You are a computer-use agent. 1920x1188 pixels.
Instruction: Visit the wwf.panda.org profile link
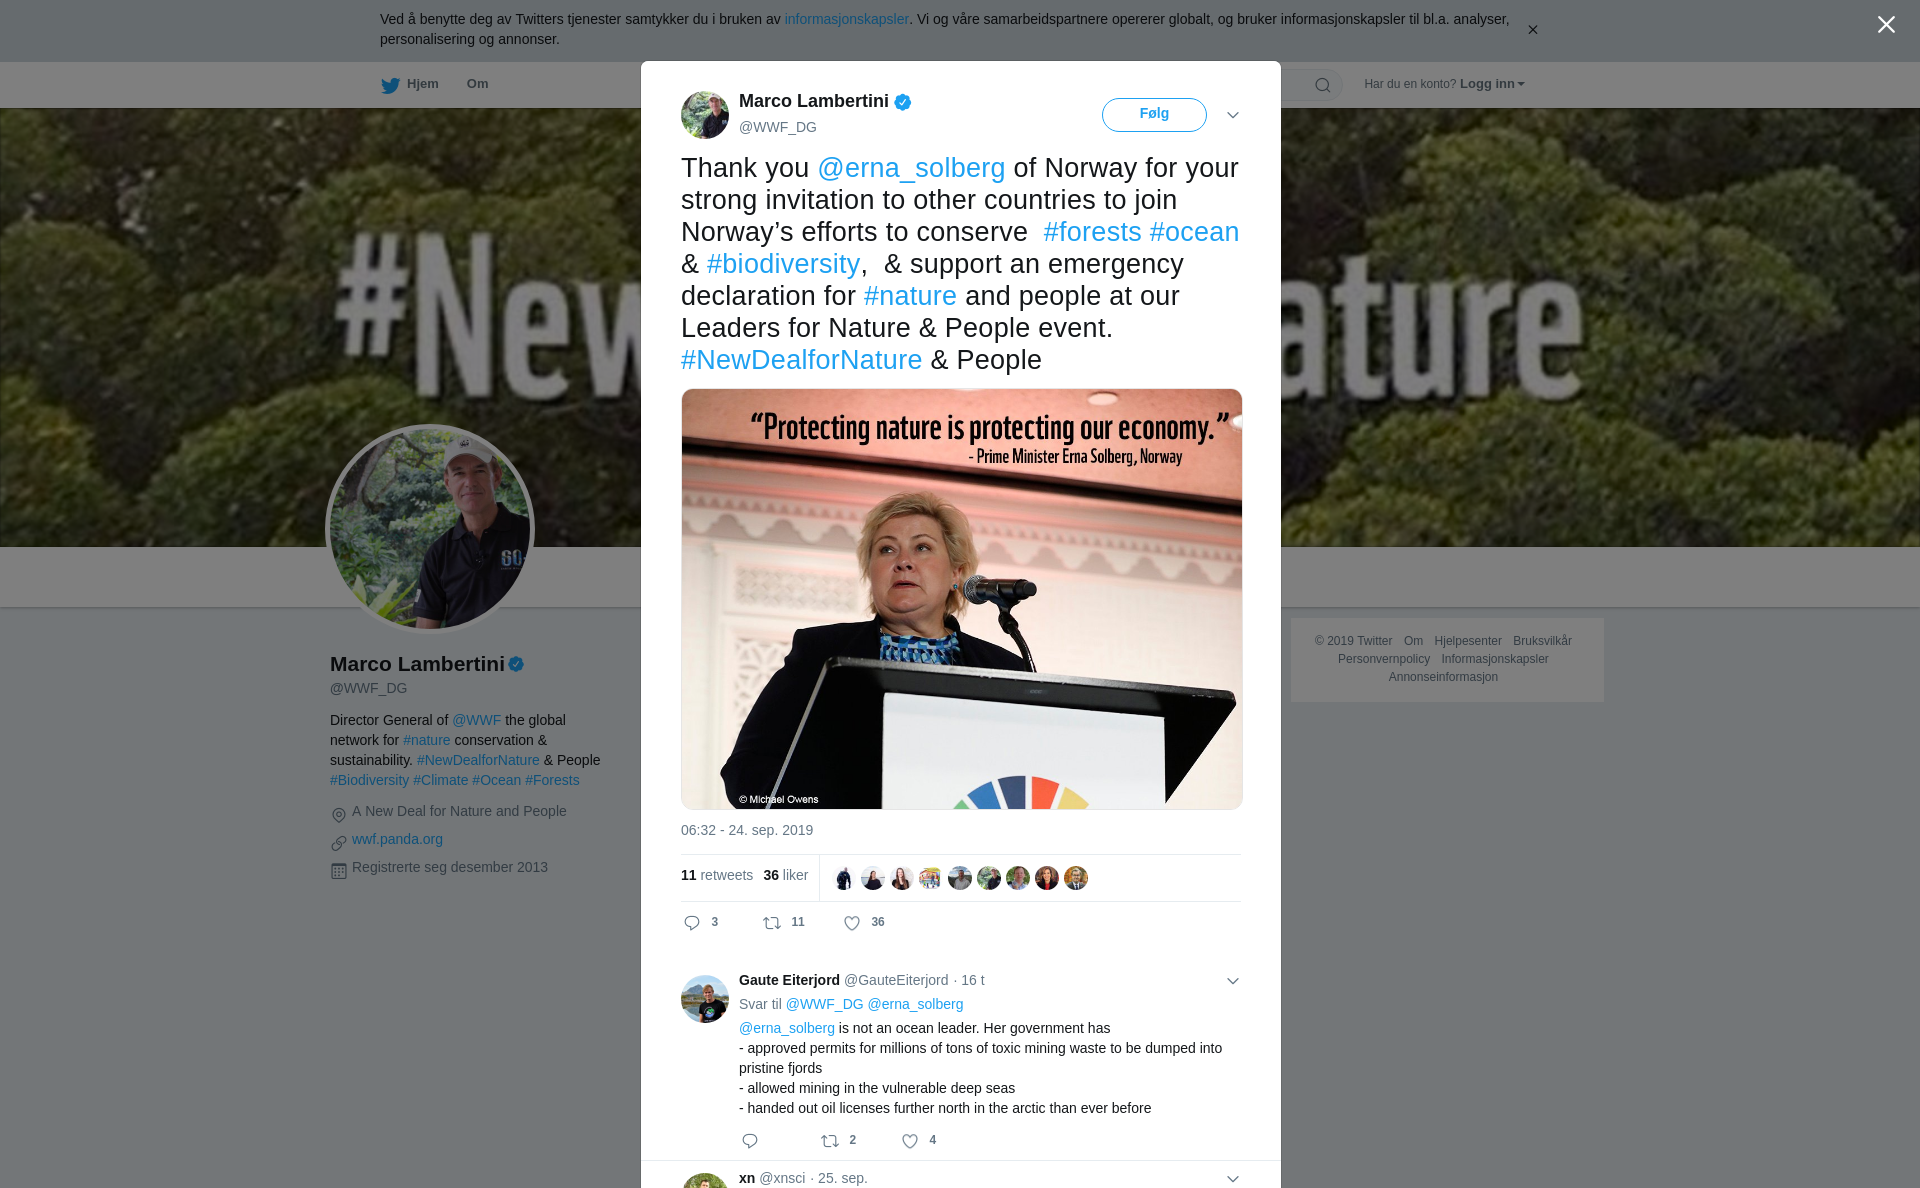click(x=397, y=839)
